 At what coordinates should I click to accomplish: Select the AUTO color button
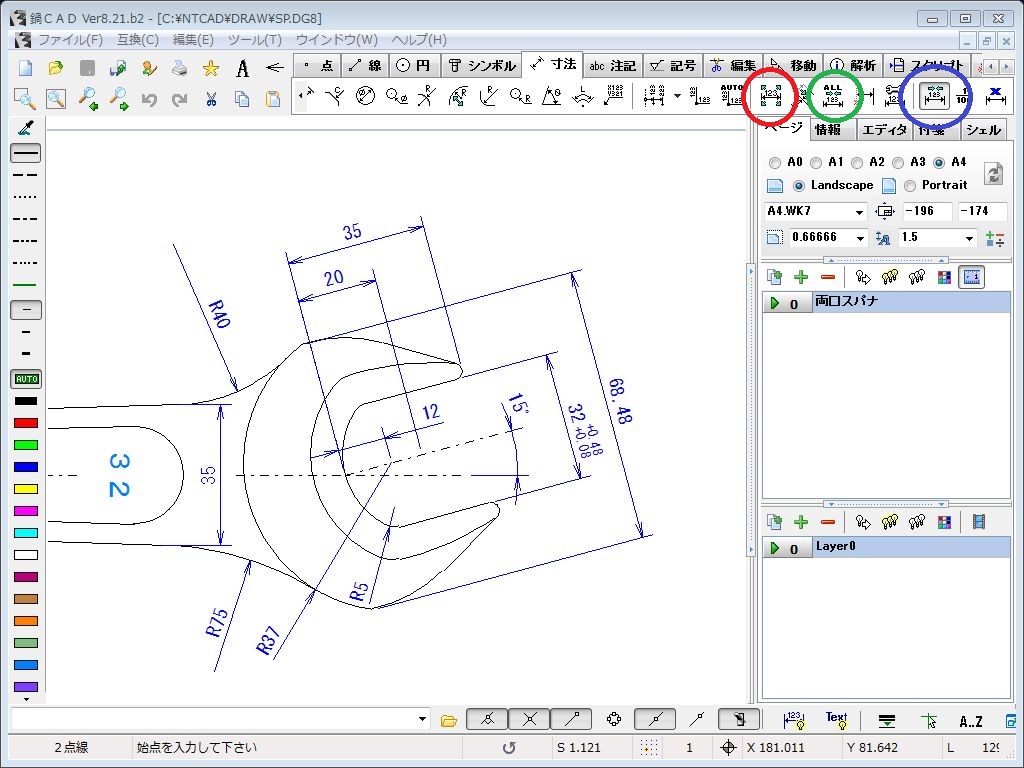click(26, 379)
